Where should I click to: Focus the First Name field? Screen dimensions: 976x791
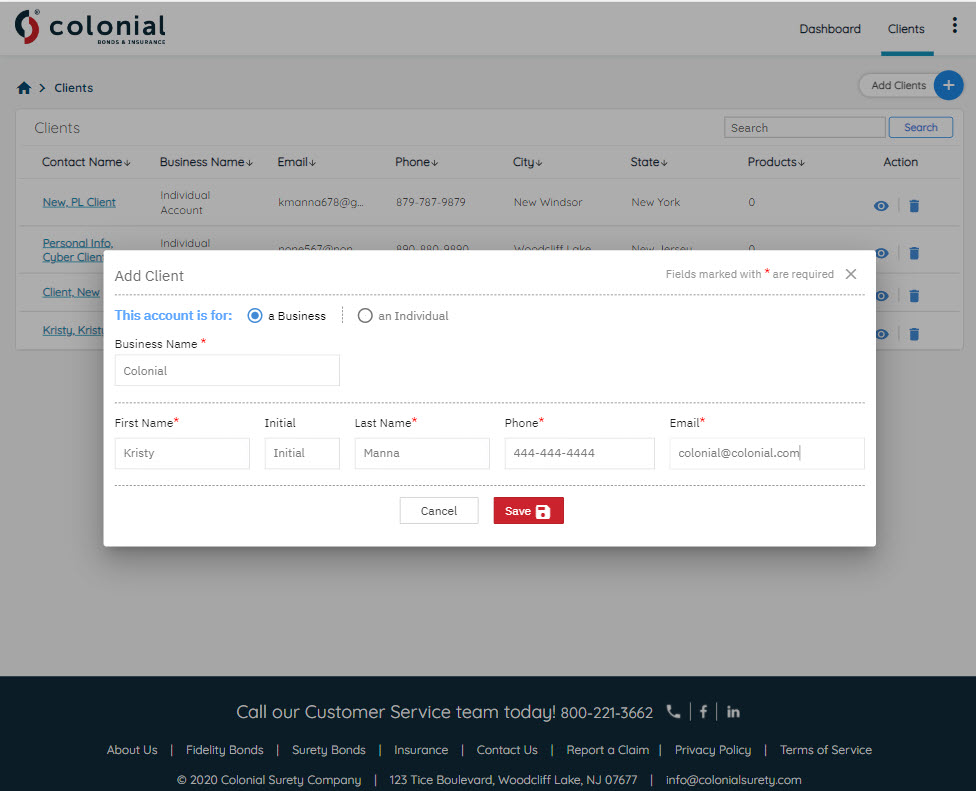182,453
